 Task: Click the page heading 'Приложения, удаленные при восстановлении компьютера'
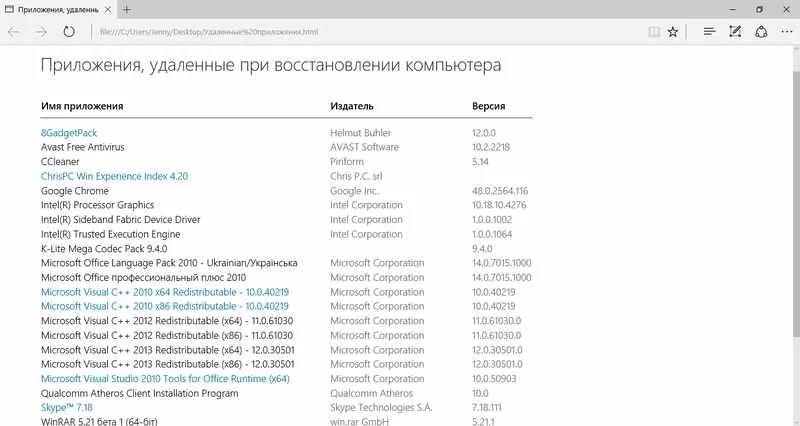[x=271, y=65]
